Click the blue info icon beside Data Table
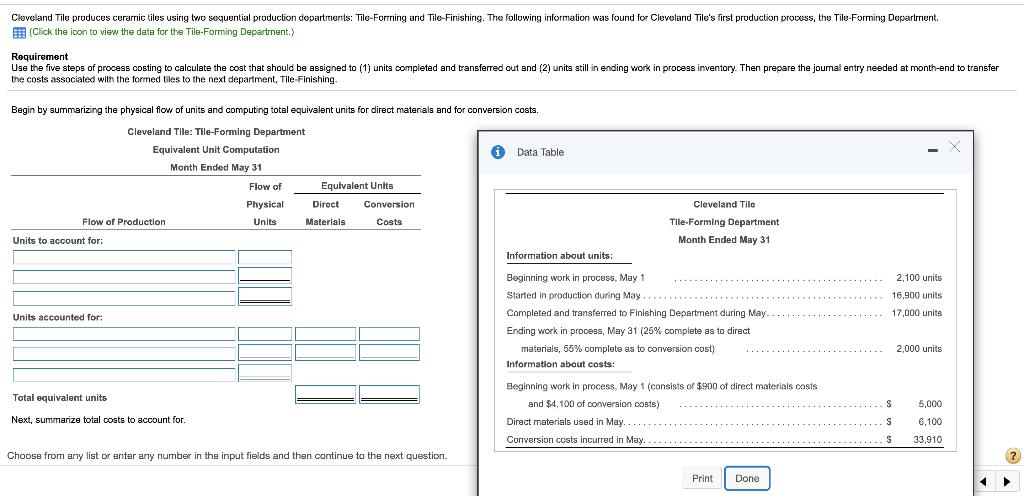Image resolution: width=1024 pixels, height=496 pixels. tap(498, 152)
